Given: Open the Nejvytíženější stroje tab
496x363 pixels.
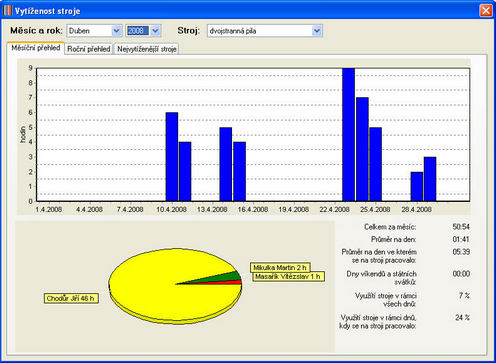Looking at the screenshot, I should click(x=147, y=49).
